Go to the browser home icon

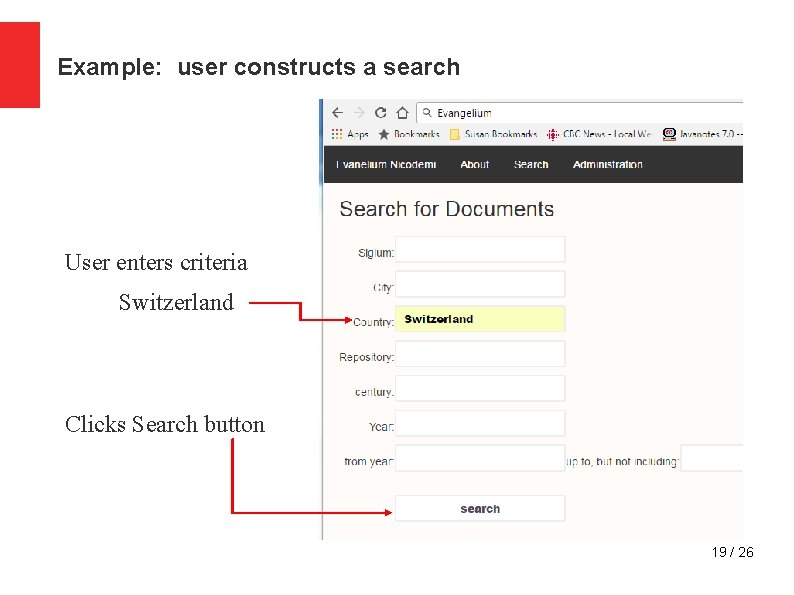403,112
